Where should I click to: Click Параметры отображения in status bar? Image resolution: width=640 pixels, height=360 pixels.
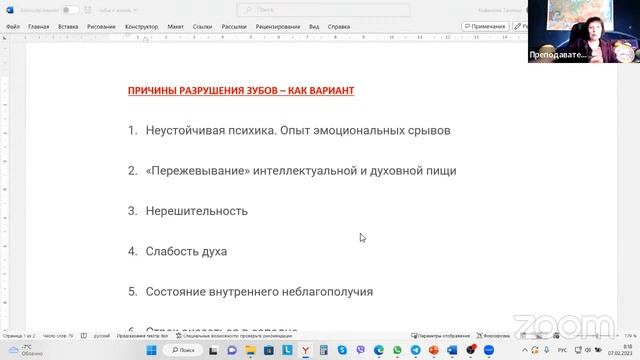440,336
